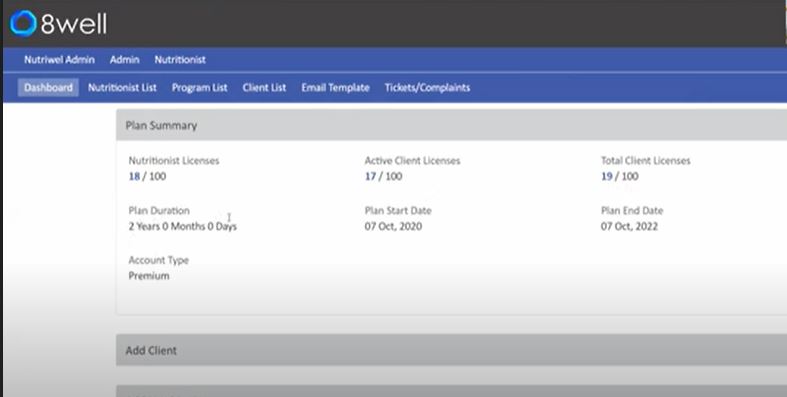
Task: Open the Nutritionist menu item
Action: 180,60
